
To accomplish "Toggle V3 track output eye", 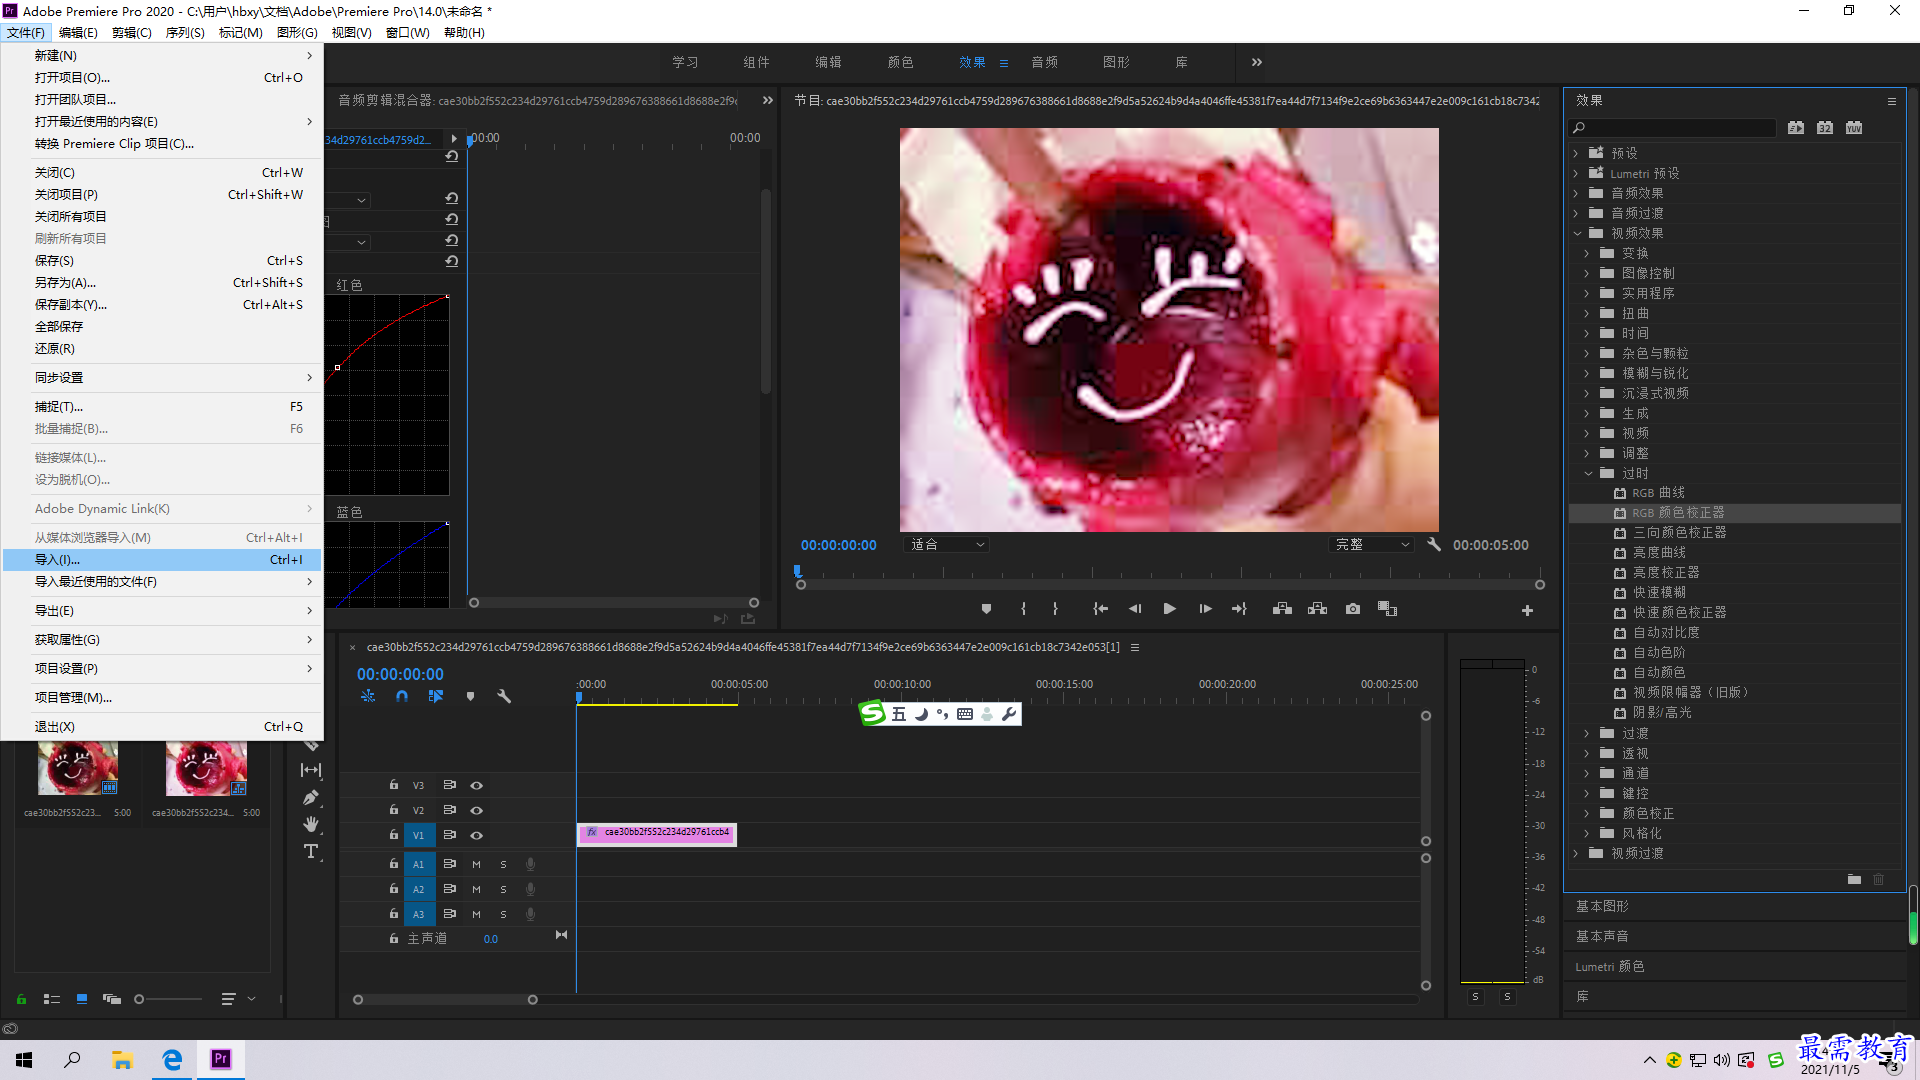I will [477, 786].
